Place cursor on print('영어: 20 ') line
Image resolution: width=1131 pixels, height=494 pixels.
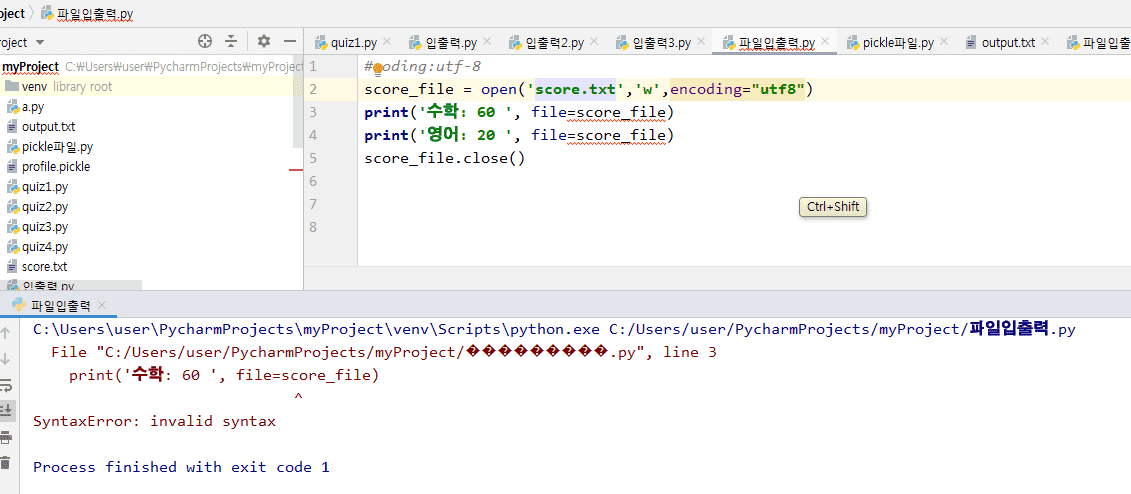tap(519, 136)
